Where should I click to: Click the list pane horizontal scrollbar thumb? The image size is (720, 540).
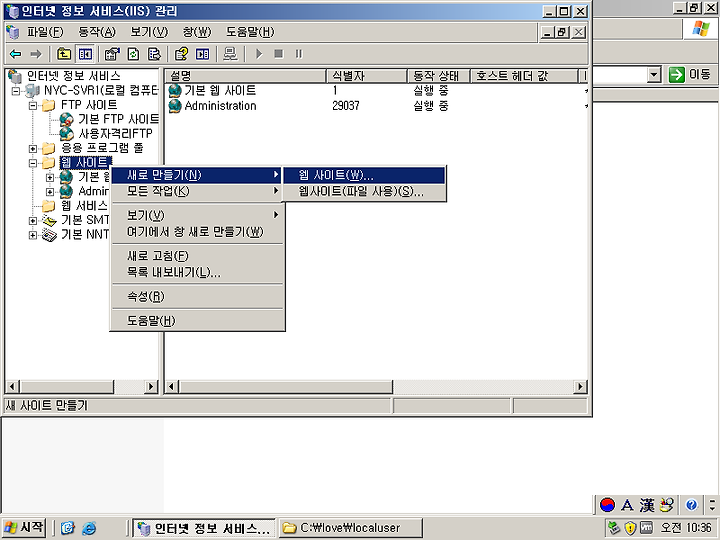[x=286, y=387]
